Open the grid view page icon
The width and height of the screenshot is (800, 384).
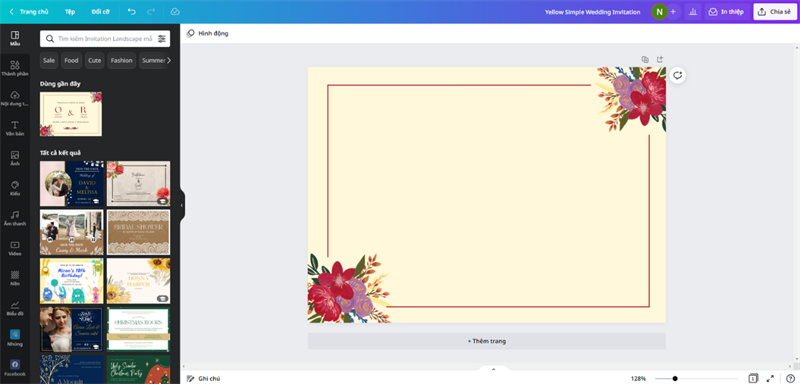753,378
